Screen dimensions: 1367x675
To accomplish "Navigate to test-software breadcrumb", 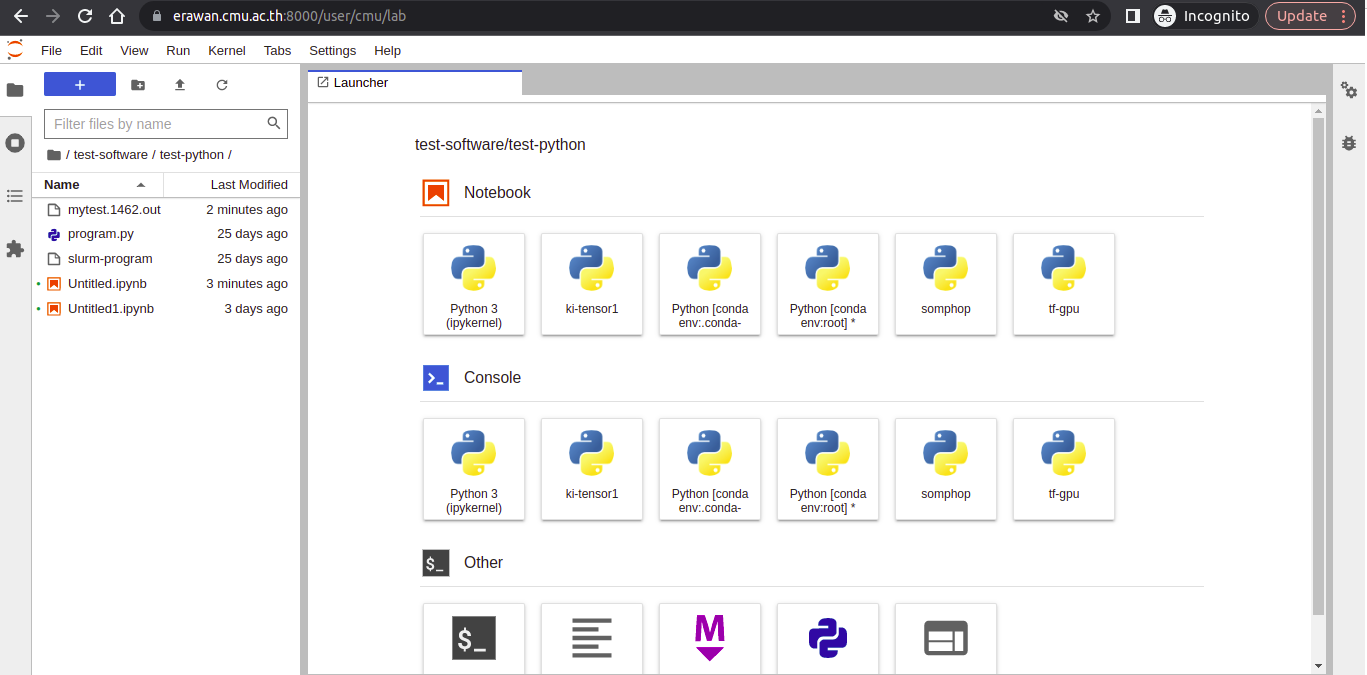I will click(x=110, y=155).
